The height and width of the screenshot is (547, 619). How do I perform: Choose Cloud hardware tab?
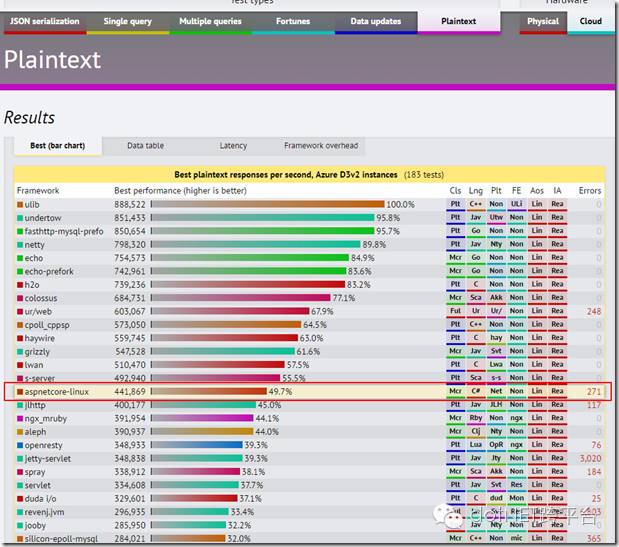click(x=591, y=22)
